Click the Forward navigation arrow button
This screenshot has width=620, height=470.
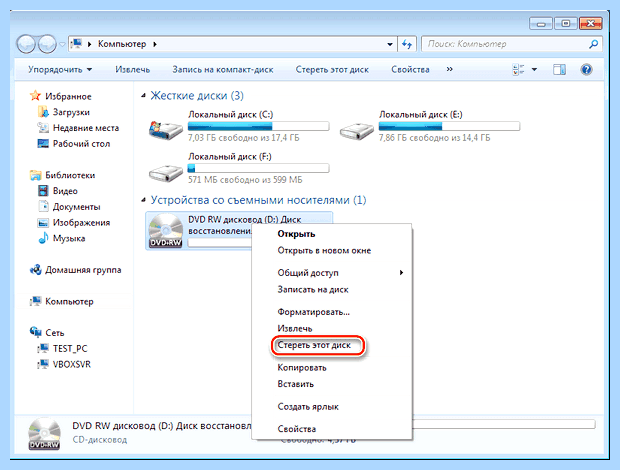point(47,44)
